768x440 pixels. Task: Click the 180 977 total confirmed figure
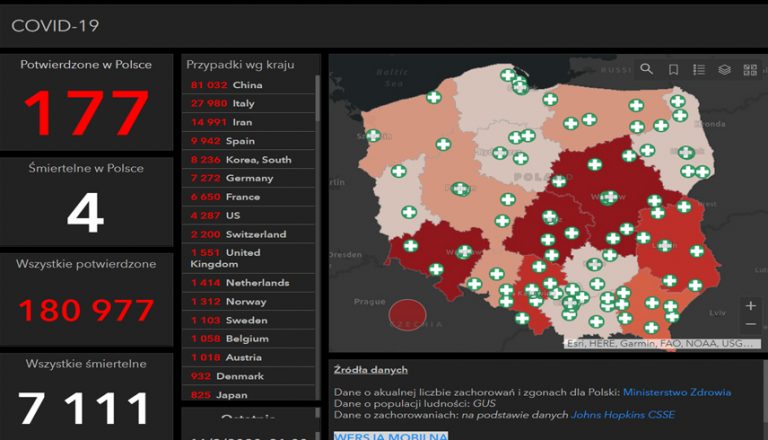86,310
